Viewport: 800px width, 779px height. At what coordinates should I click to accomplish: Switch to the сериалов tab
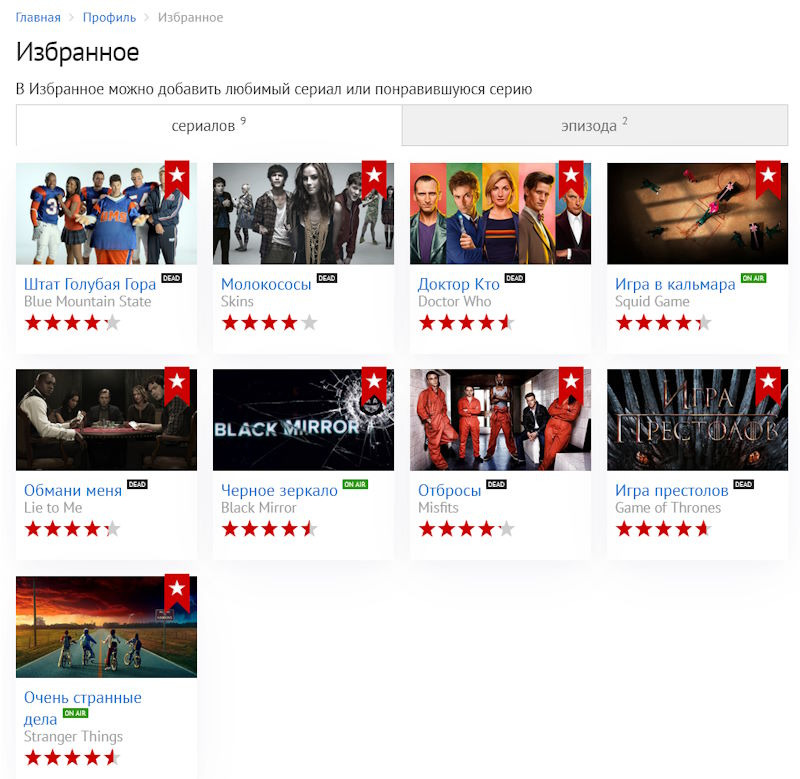209,125
